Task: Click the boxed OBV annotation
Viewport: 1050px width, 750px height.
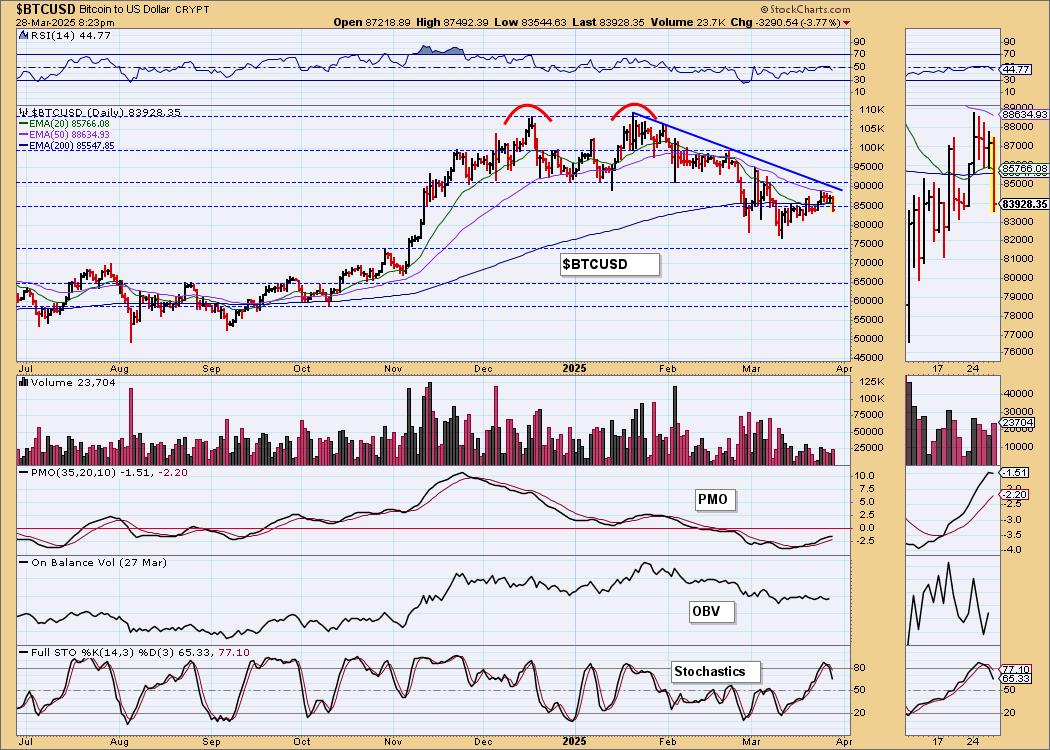Action: (712, 611)
